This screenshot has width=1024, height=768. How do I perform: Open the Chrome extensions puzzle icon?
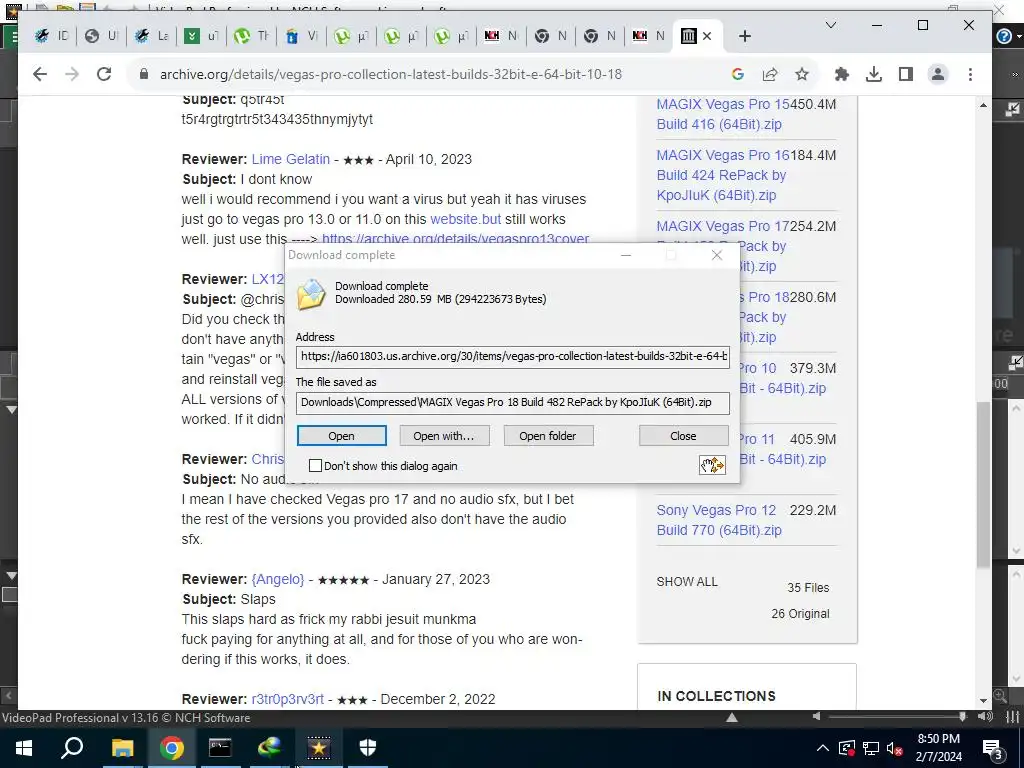tap(842, 74)
